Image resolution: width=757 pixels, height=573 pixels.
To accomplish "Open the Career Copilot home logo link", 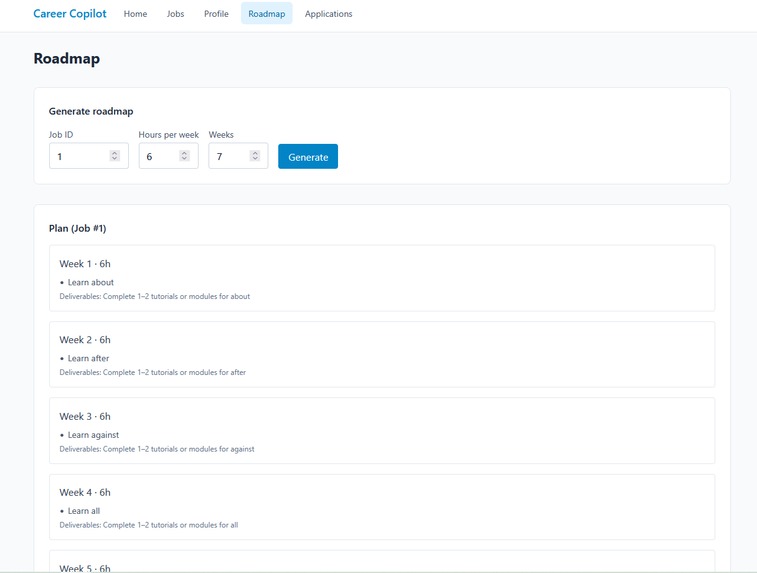I will pos(70,14).
